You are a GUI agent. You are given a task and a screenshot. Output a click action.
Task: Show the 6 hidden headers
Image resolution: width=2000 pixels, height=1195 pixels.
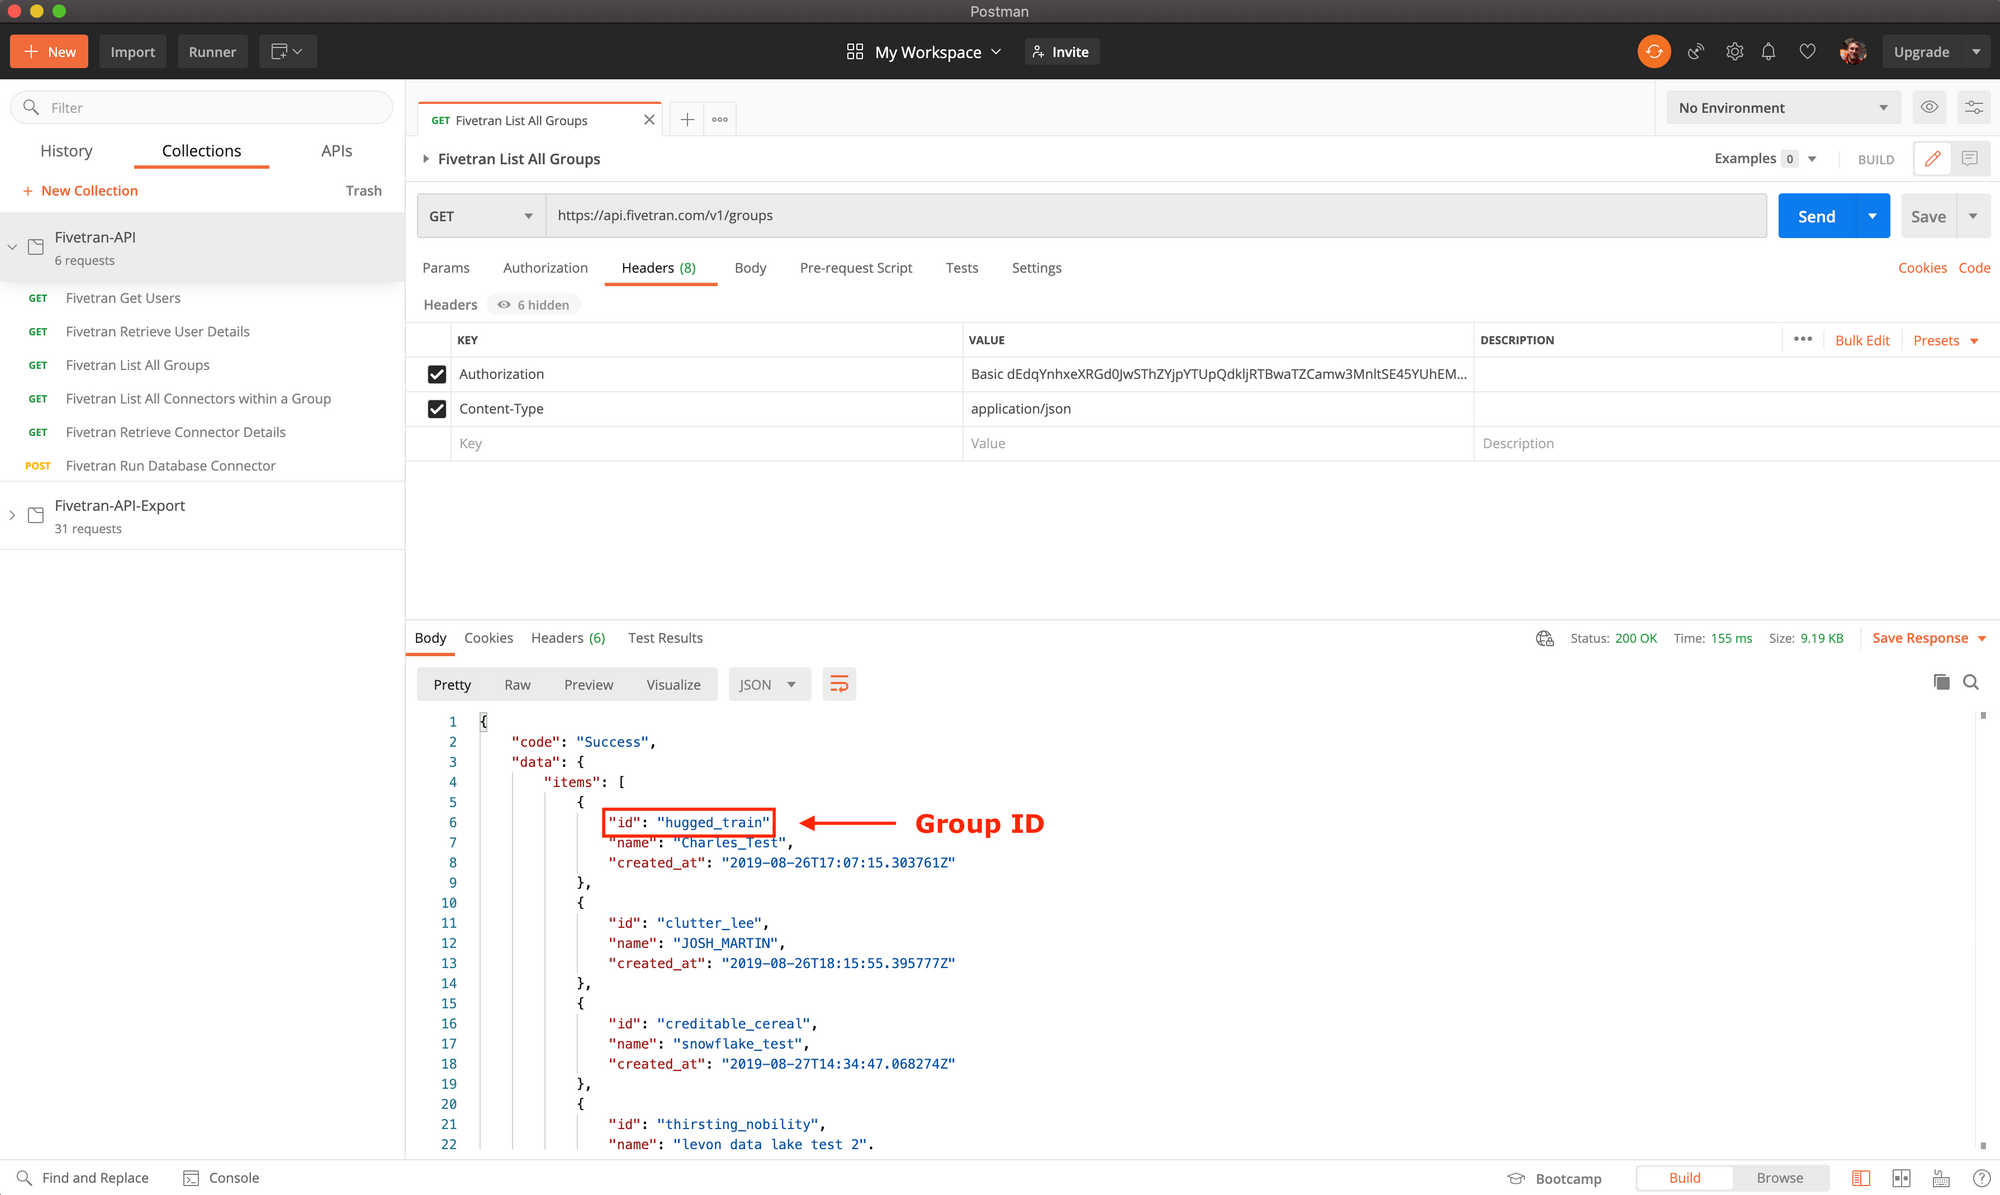coord(534,305)
